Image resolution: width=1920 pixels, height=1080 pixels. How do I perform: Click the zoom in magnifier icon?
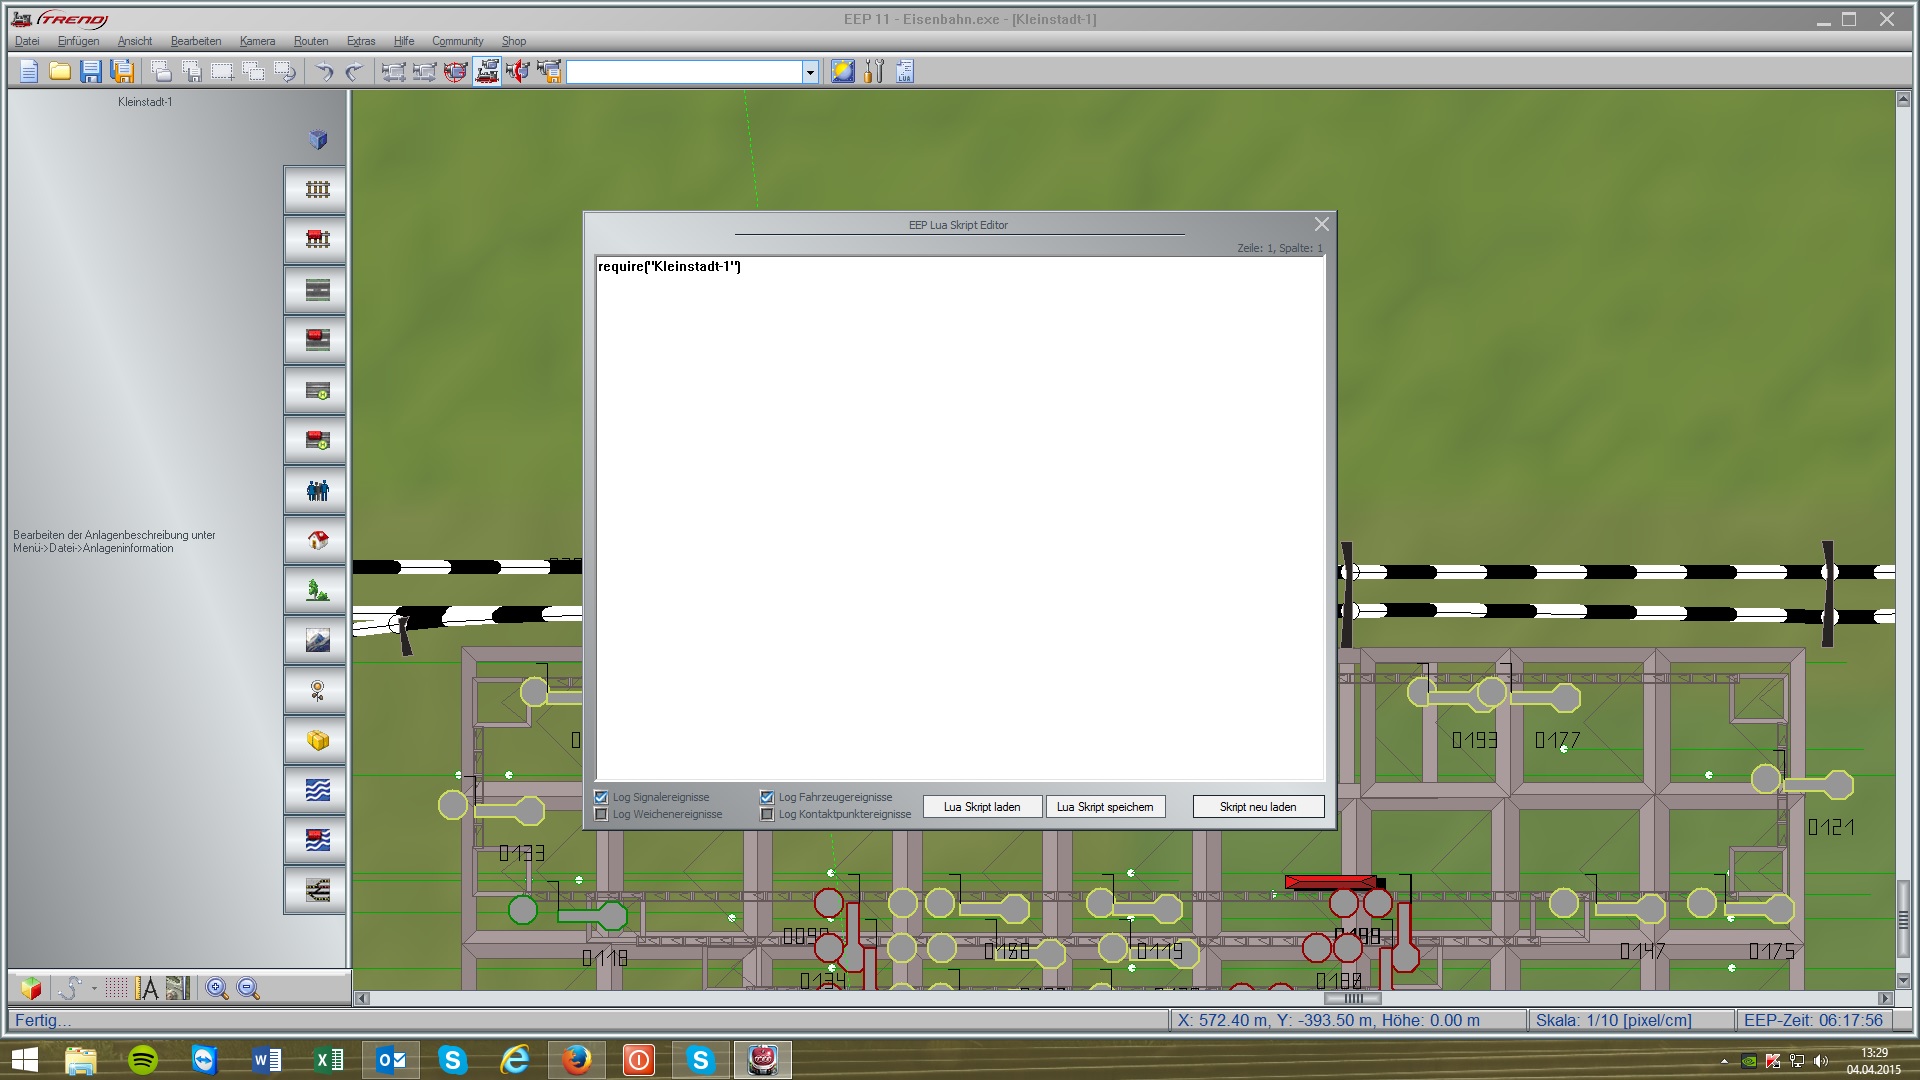(216, 988)
